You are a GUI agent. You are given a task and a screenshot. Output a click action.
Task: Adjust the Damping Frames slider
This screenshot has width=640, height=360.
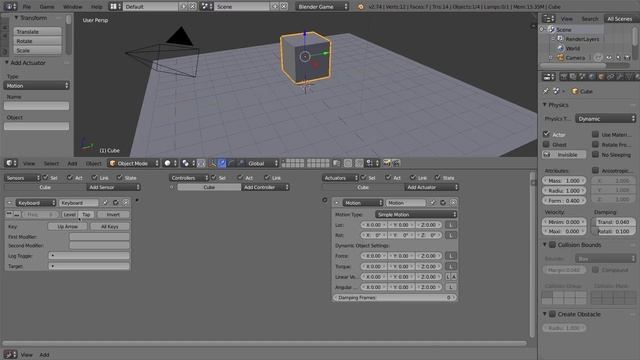[x=395, y=298]
